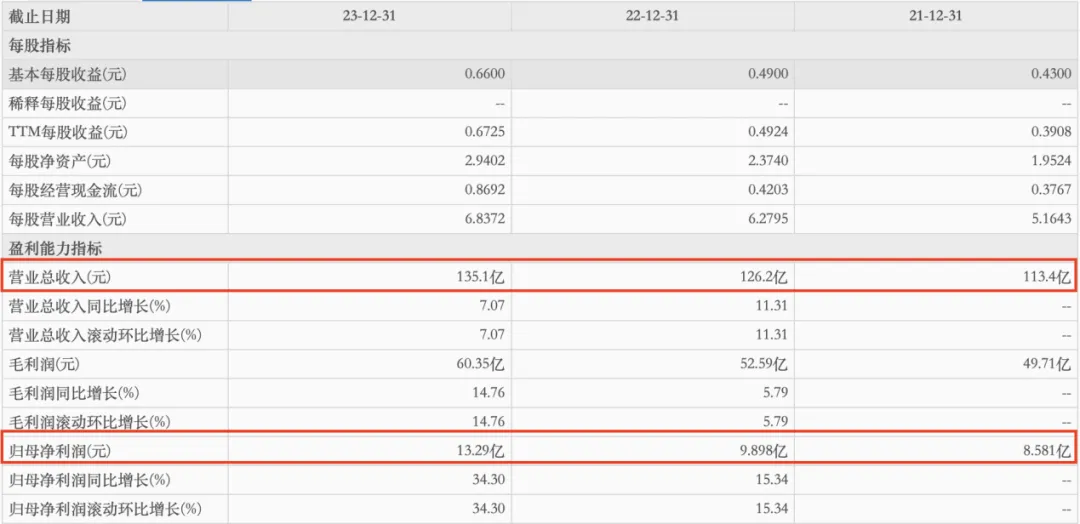
Task: Click the 23-12-31 column header
Action: [368, 17]
